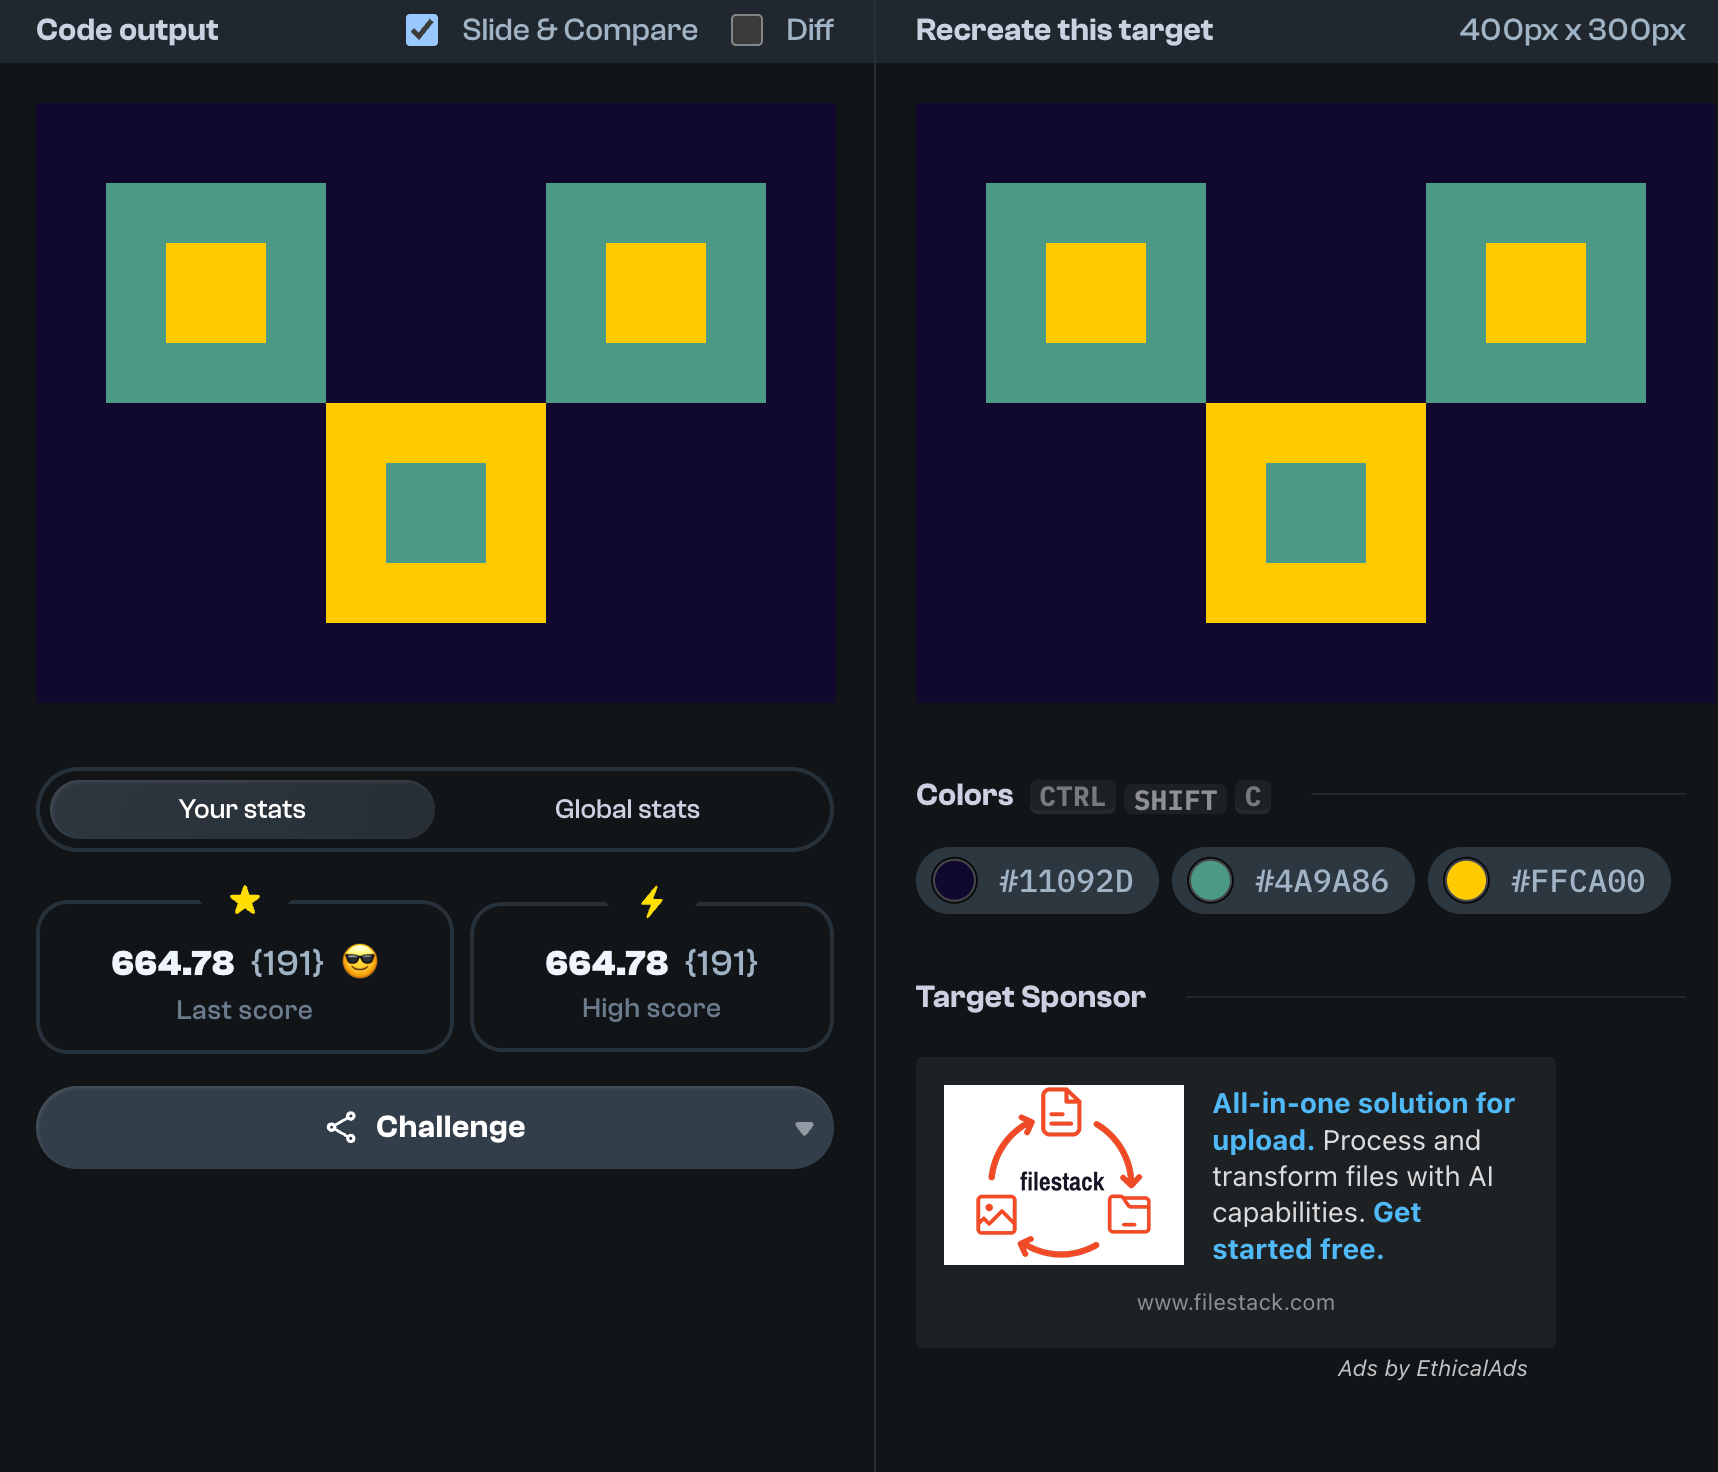Click the C key badge beside Colors
Screen dimensions: 1718x1472
click(x=1252, y=797)
